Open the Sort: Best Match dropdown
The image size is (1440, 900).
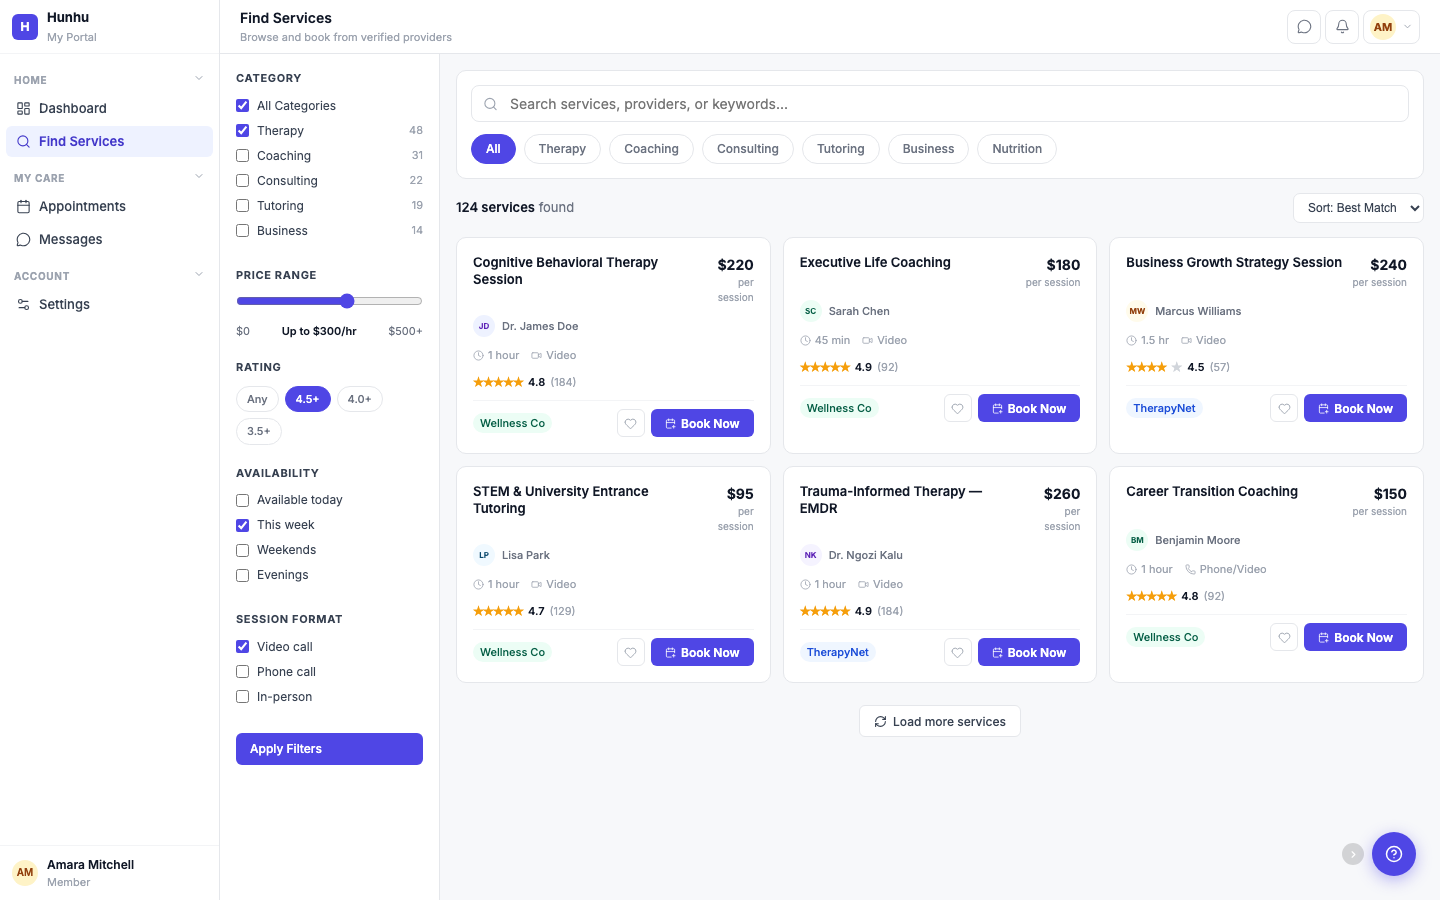1358,208
